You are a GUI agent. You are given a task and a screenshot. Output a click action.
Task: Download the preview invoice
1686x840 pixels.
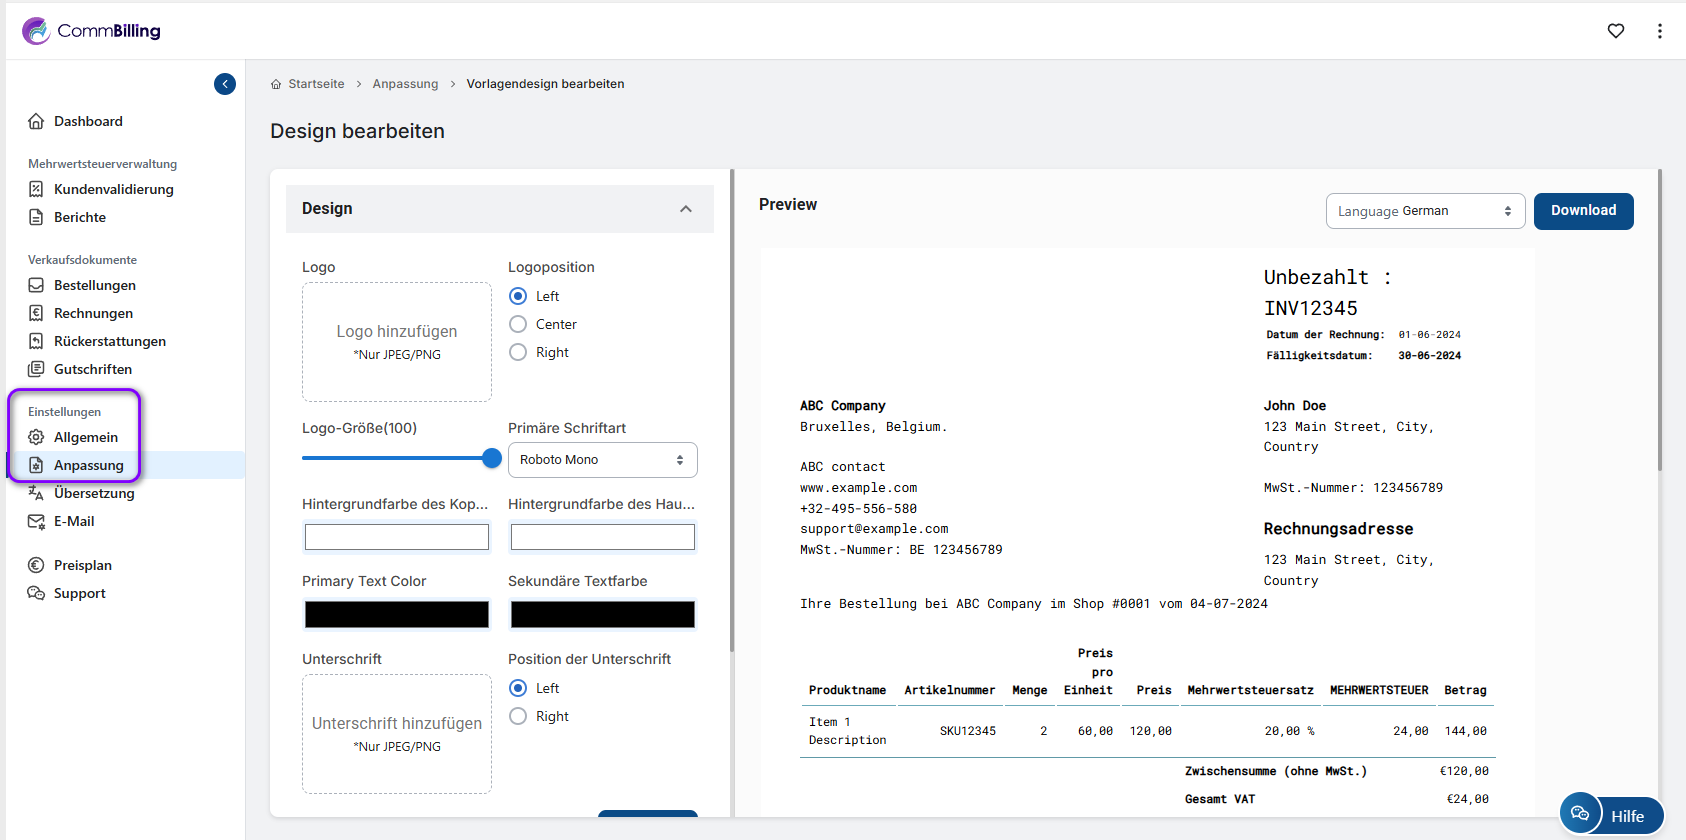click(1584, 211)
